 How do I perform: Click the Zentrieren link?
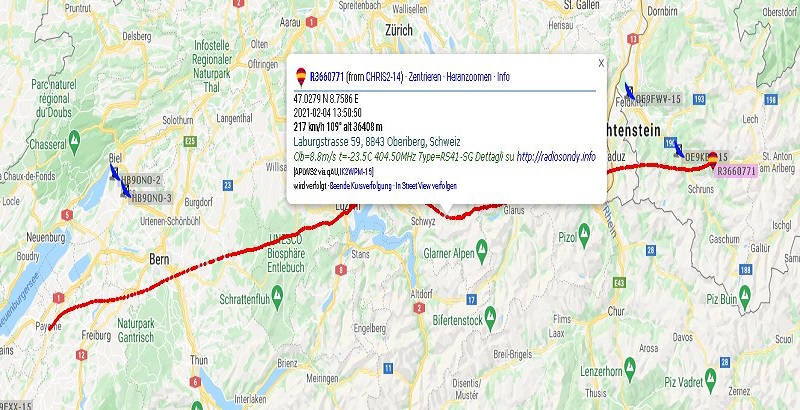pyautogui.click(x=425, y=77)
